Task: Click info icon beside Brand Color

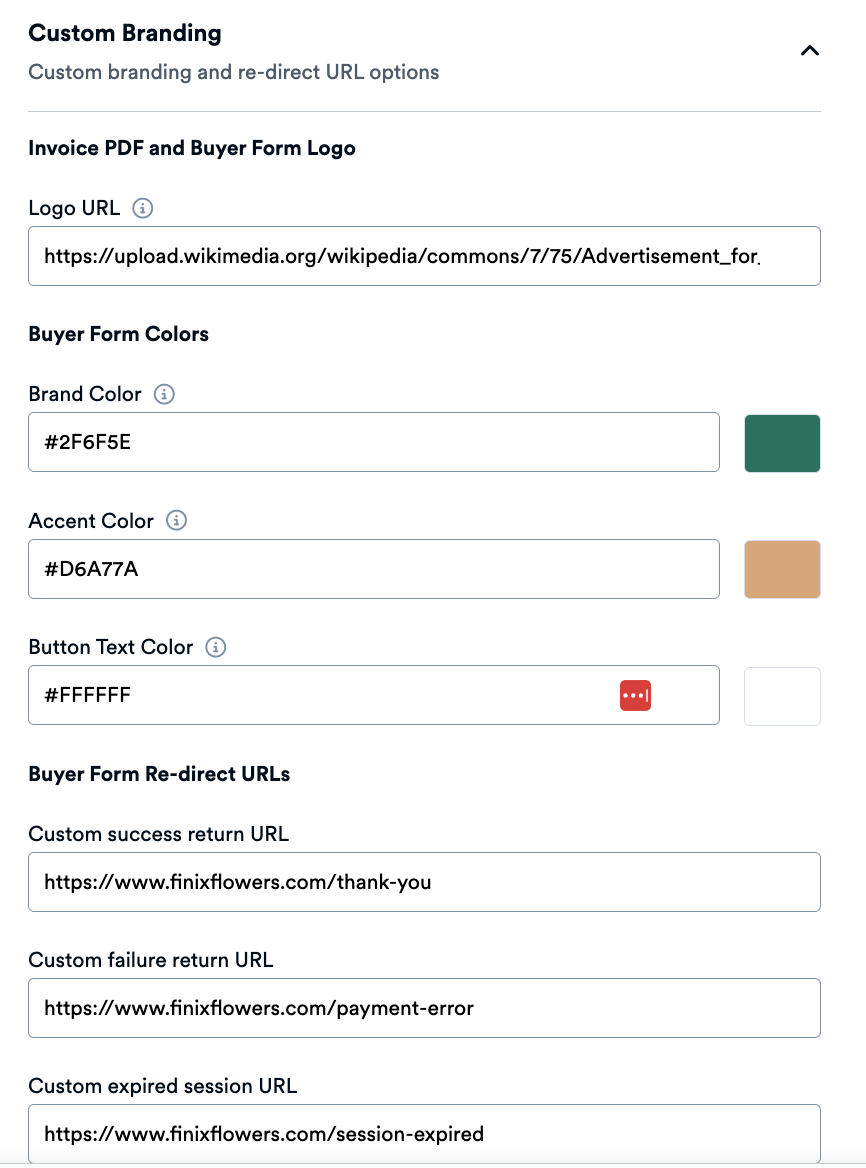Action: [165, 394]
